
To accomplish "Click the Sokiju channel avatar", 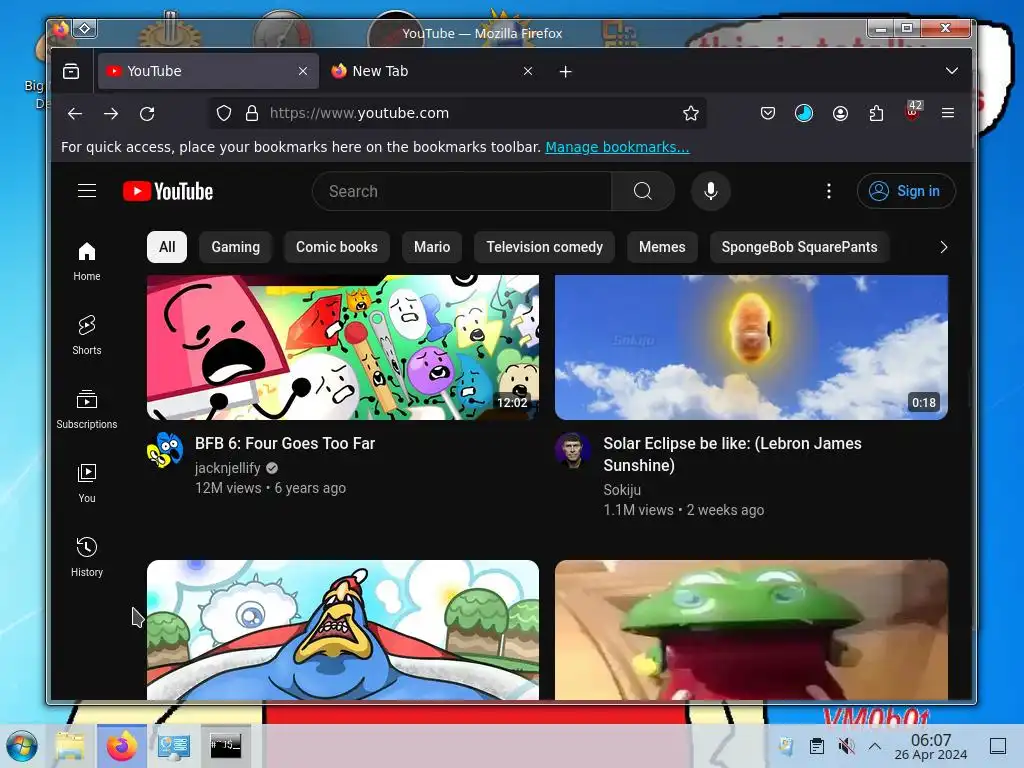I will [573, 450].
